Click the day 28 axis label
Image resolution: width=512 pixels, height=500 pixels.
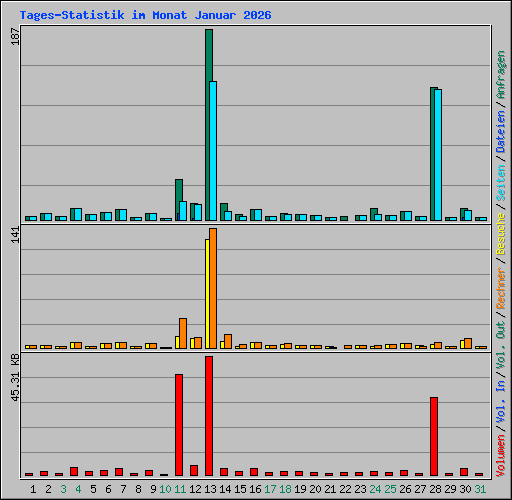[x=435, y=489]
